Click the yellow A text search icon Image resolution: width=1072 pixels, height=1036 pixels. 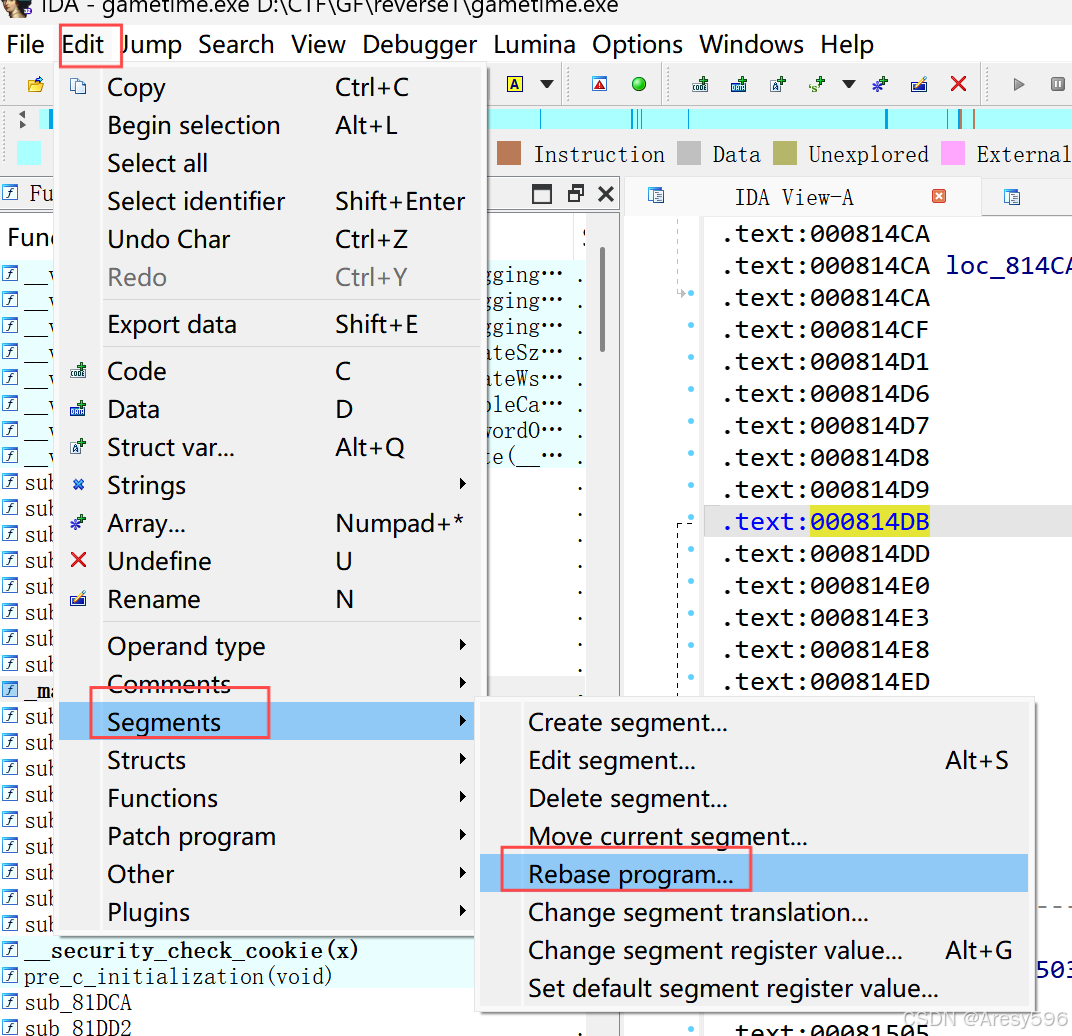(515, 84)
